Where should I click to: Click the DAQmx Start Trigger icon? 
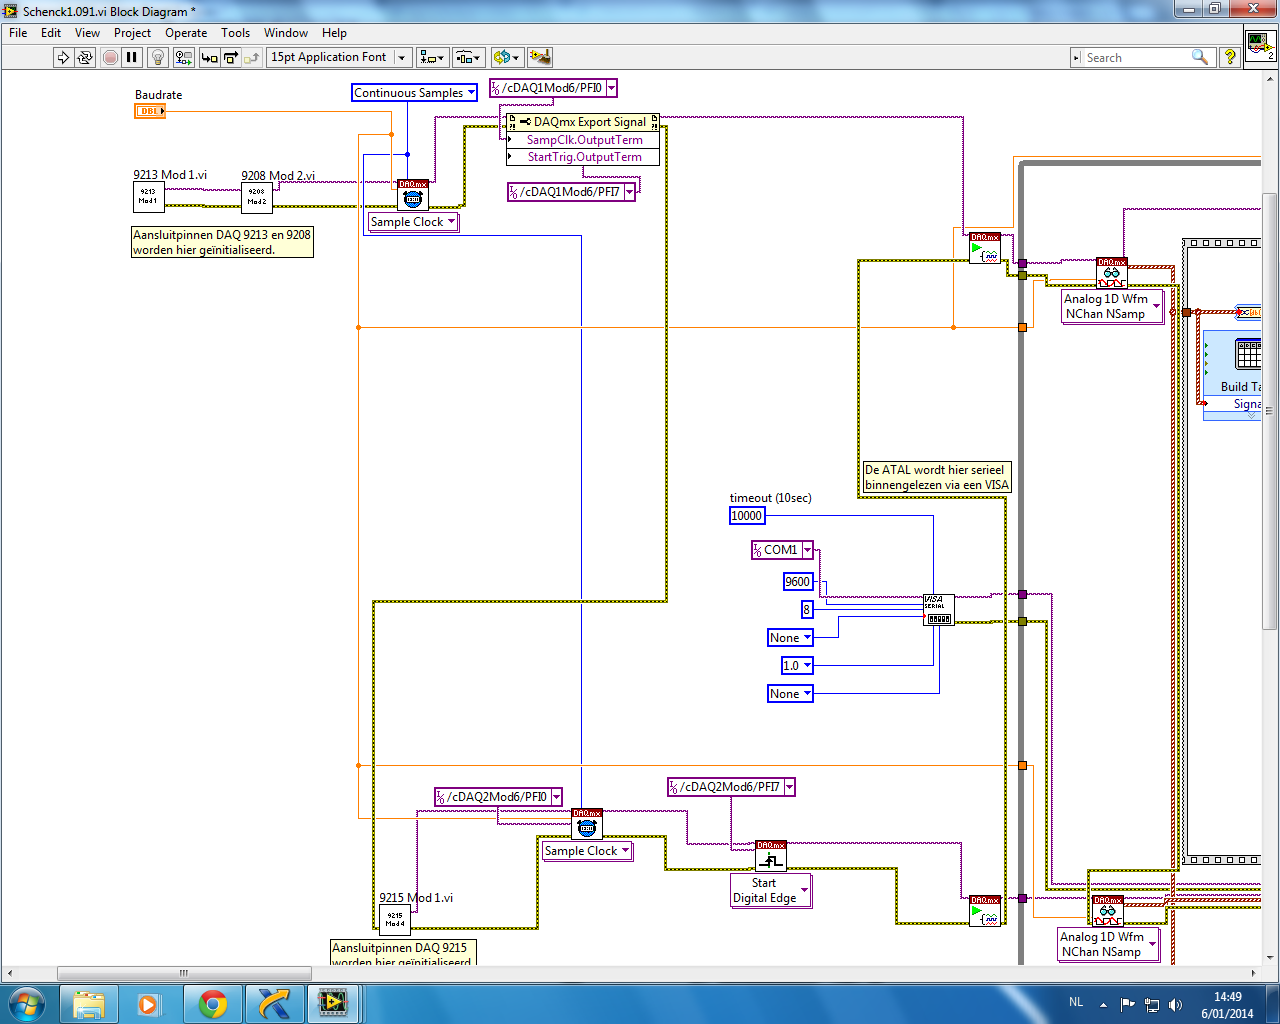pos(771,856)
